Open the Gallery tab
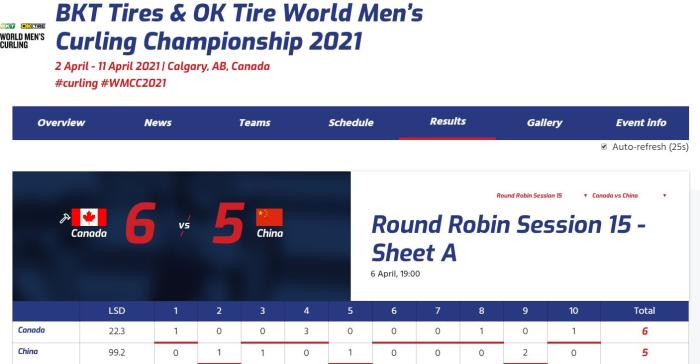The width and height of the screenshot is (700, 364). click(x=544, y=123)
